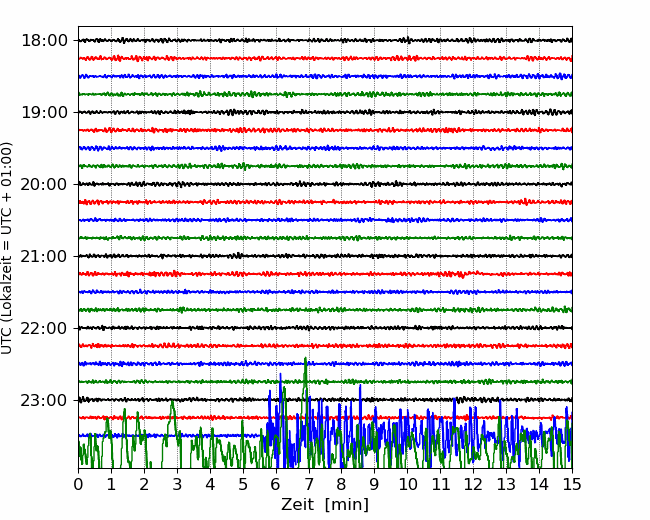Click the x-axis tick label 15
Screen dimensions: 650x520
[x=572, y=484]
